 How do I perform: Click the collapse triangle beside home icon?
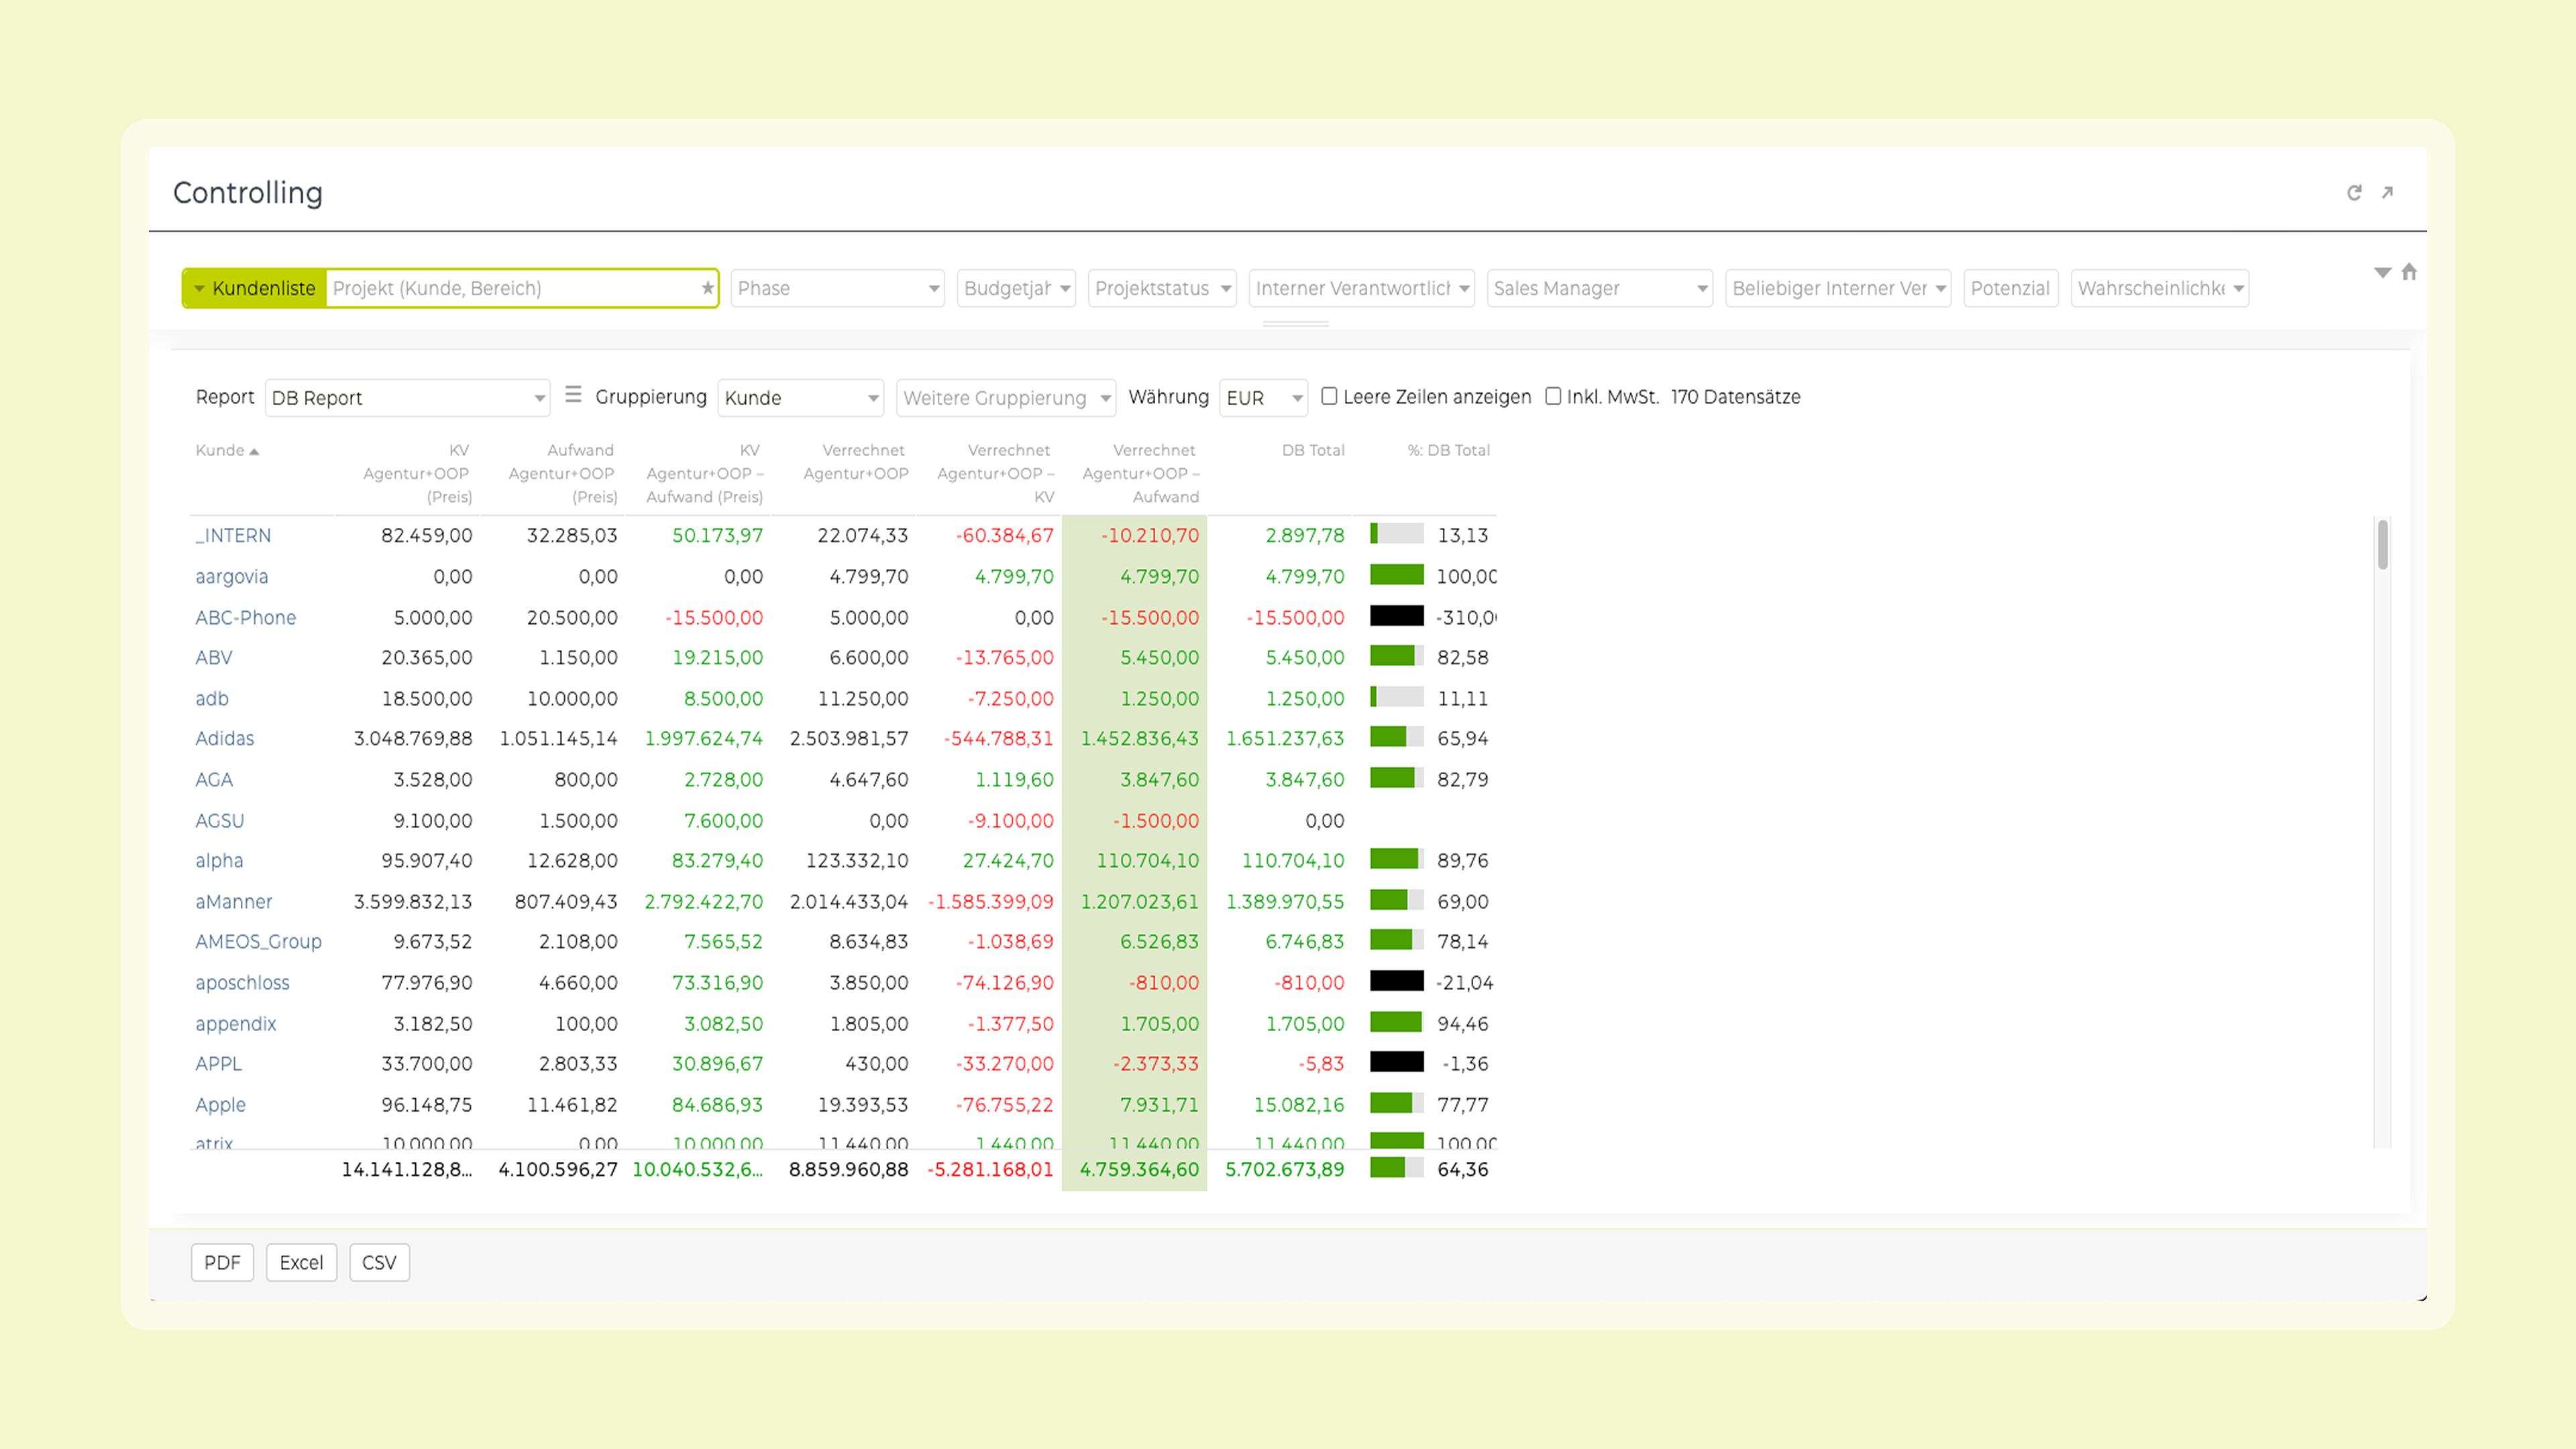[2382, 272]
